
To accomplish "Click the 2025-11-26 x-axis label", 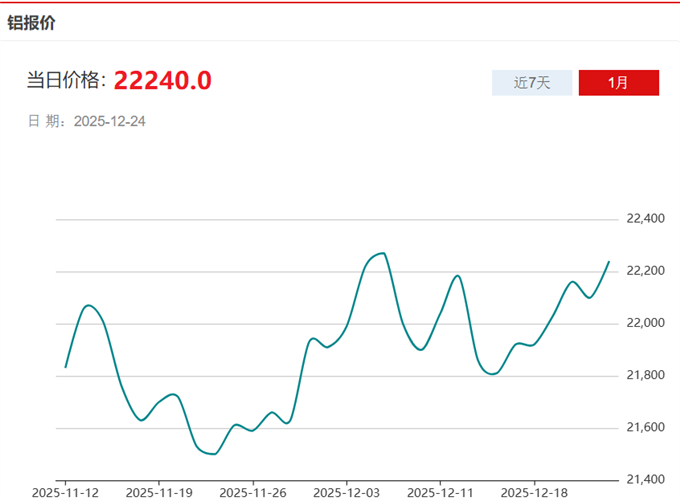I will pyautogui.click(x=253, y=493).
